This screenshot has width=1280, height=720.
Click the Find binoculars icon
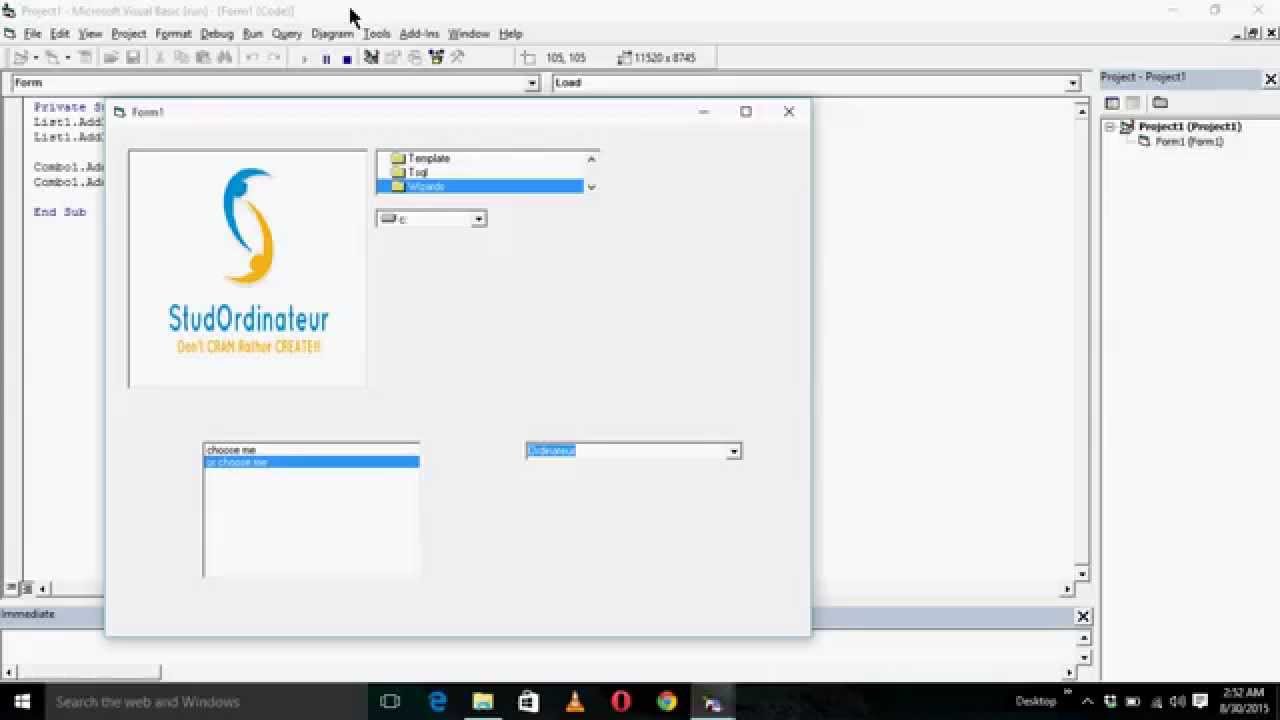224,58
